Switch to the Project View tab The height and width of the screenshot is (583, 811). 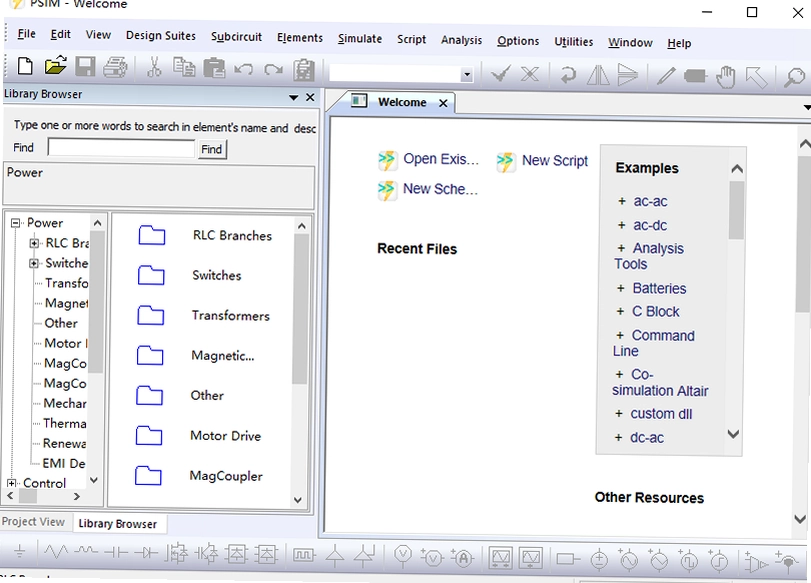[33, 521]
